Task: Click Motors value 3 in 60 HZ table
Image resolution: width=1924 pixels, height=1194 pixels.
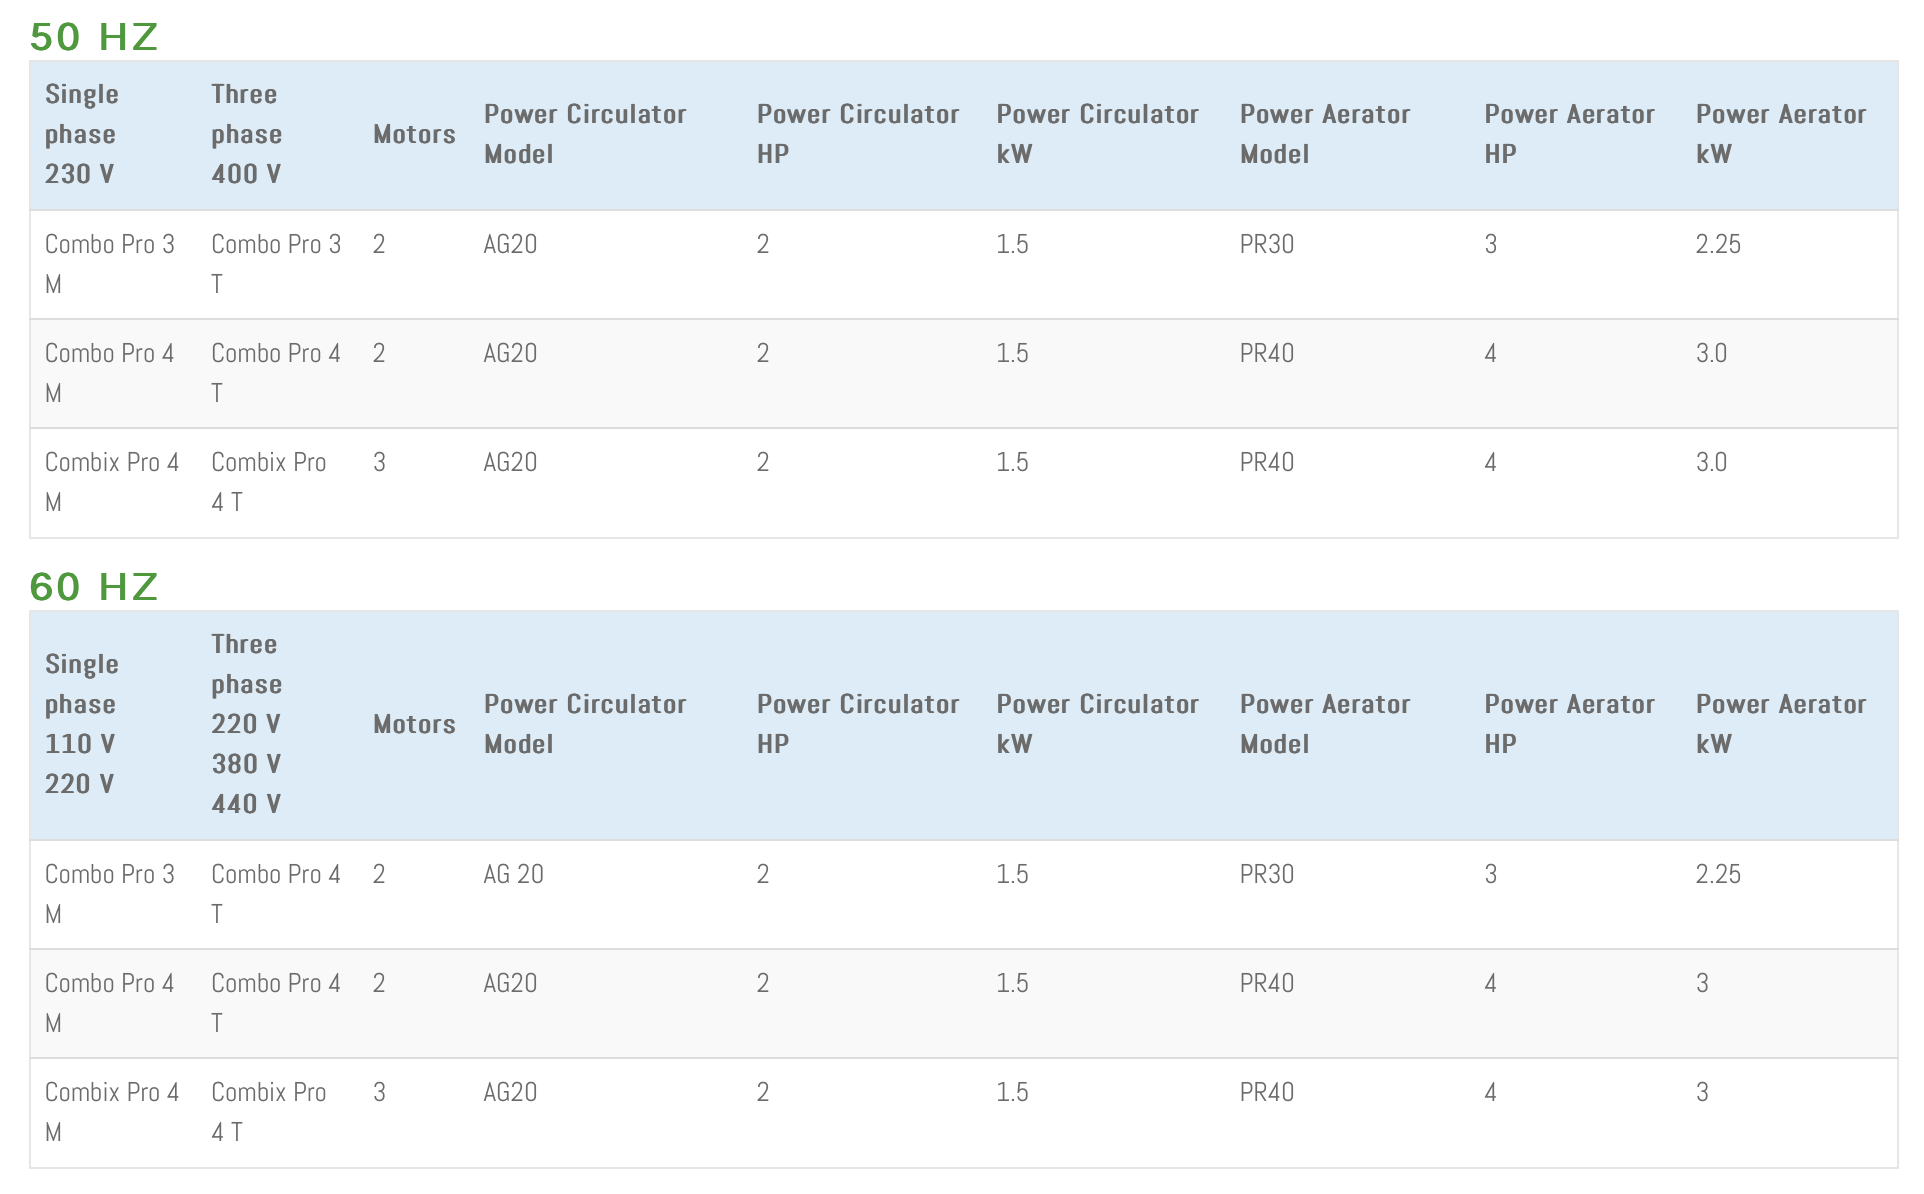Action: [x=379, y=1093]
